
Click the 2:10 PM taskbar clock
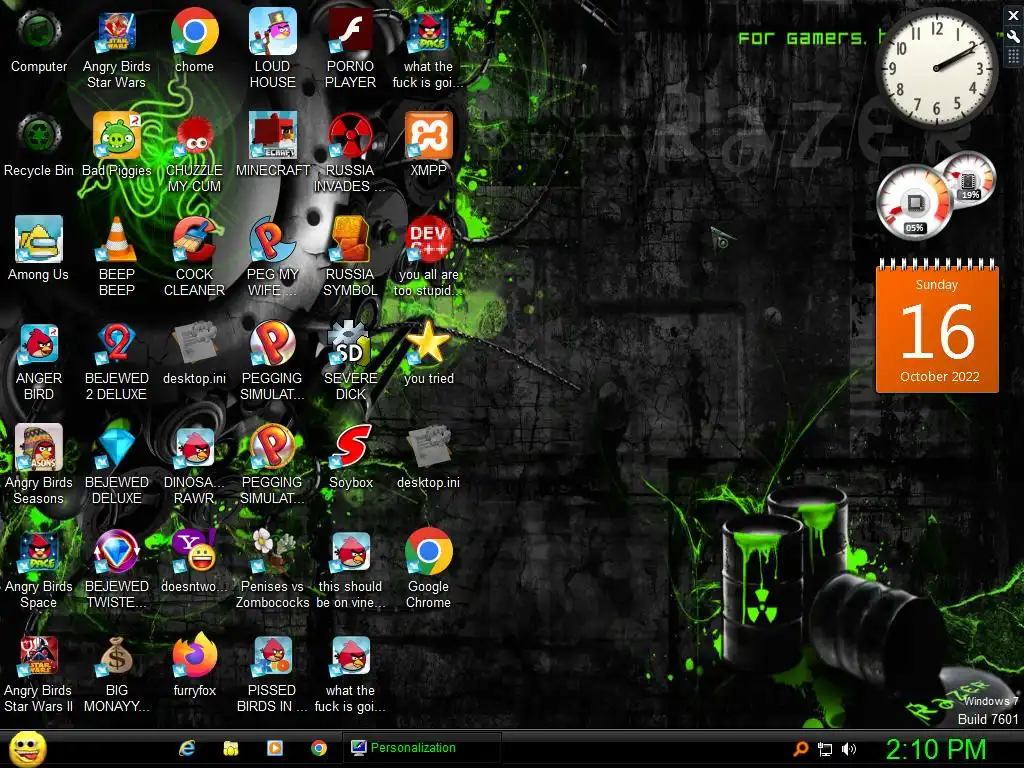click(936, 749)
